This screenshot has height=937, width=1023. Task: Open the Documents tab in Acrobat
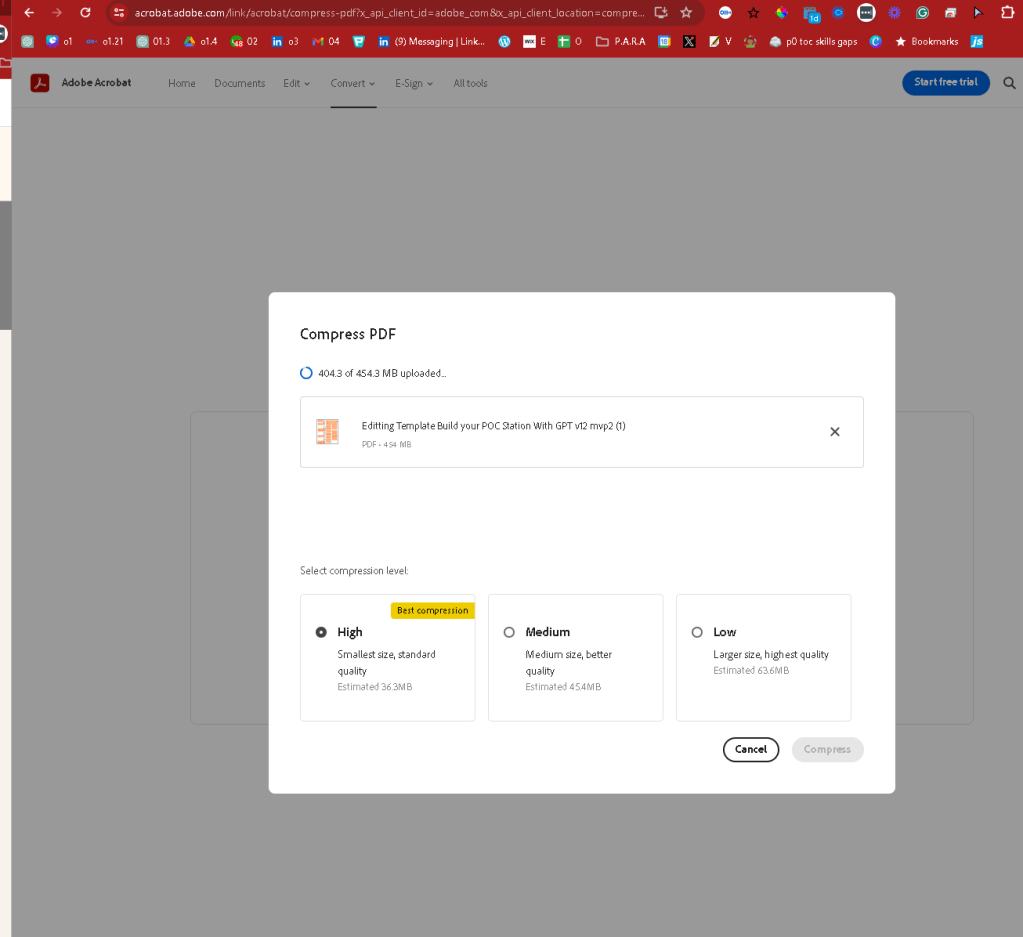pos(239,83)
